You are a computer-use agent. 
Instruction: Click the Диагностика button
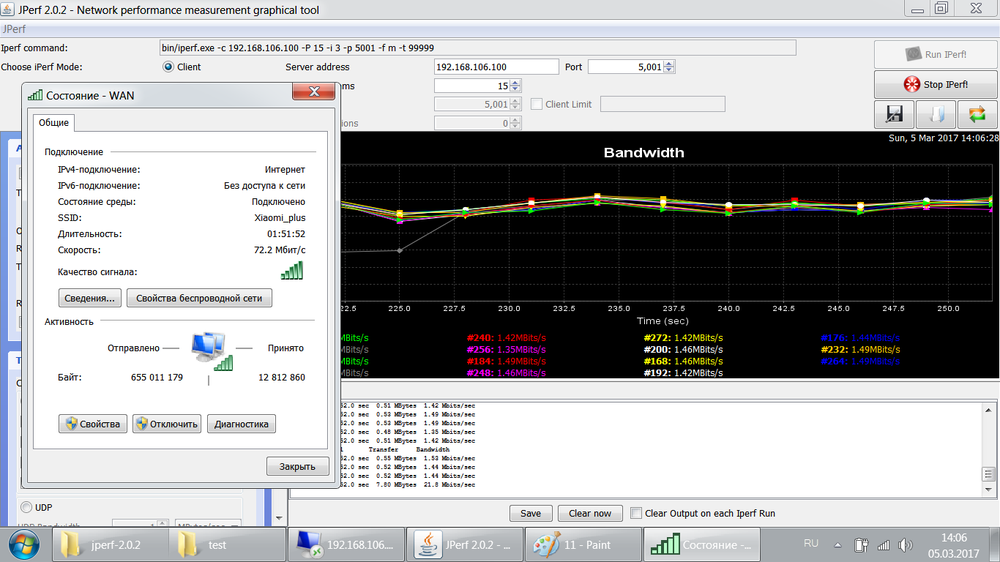pos(241,424)
